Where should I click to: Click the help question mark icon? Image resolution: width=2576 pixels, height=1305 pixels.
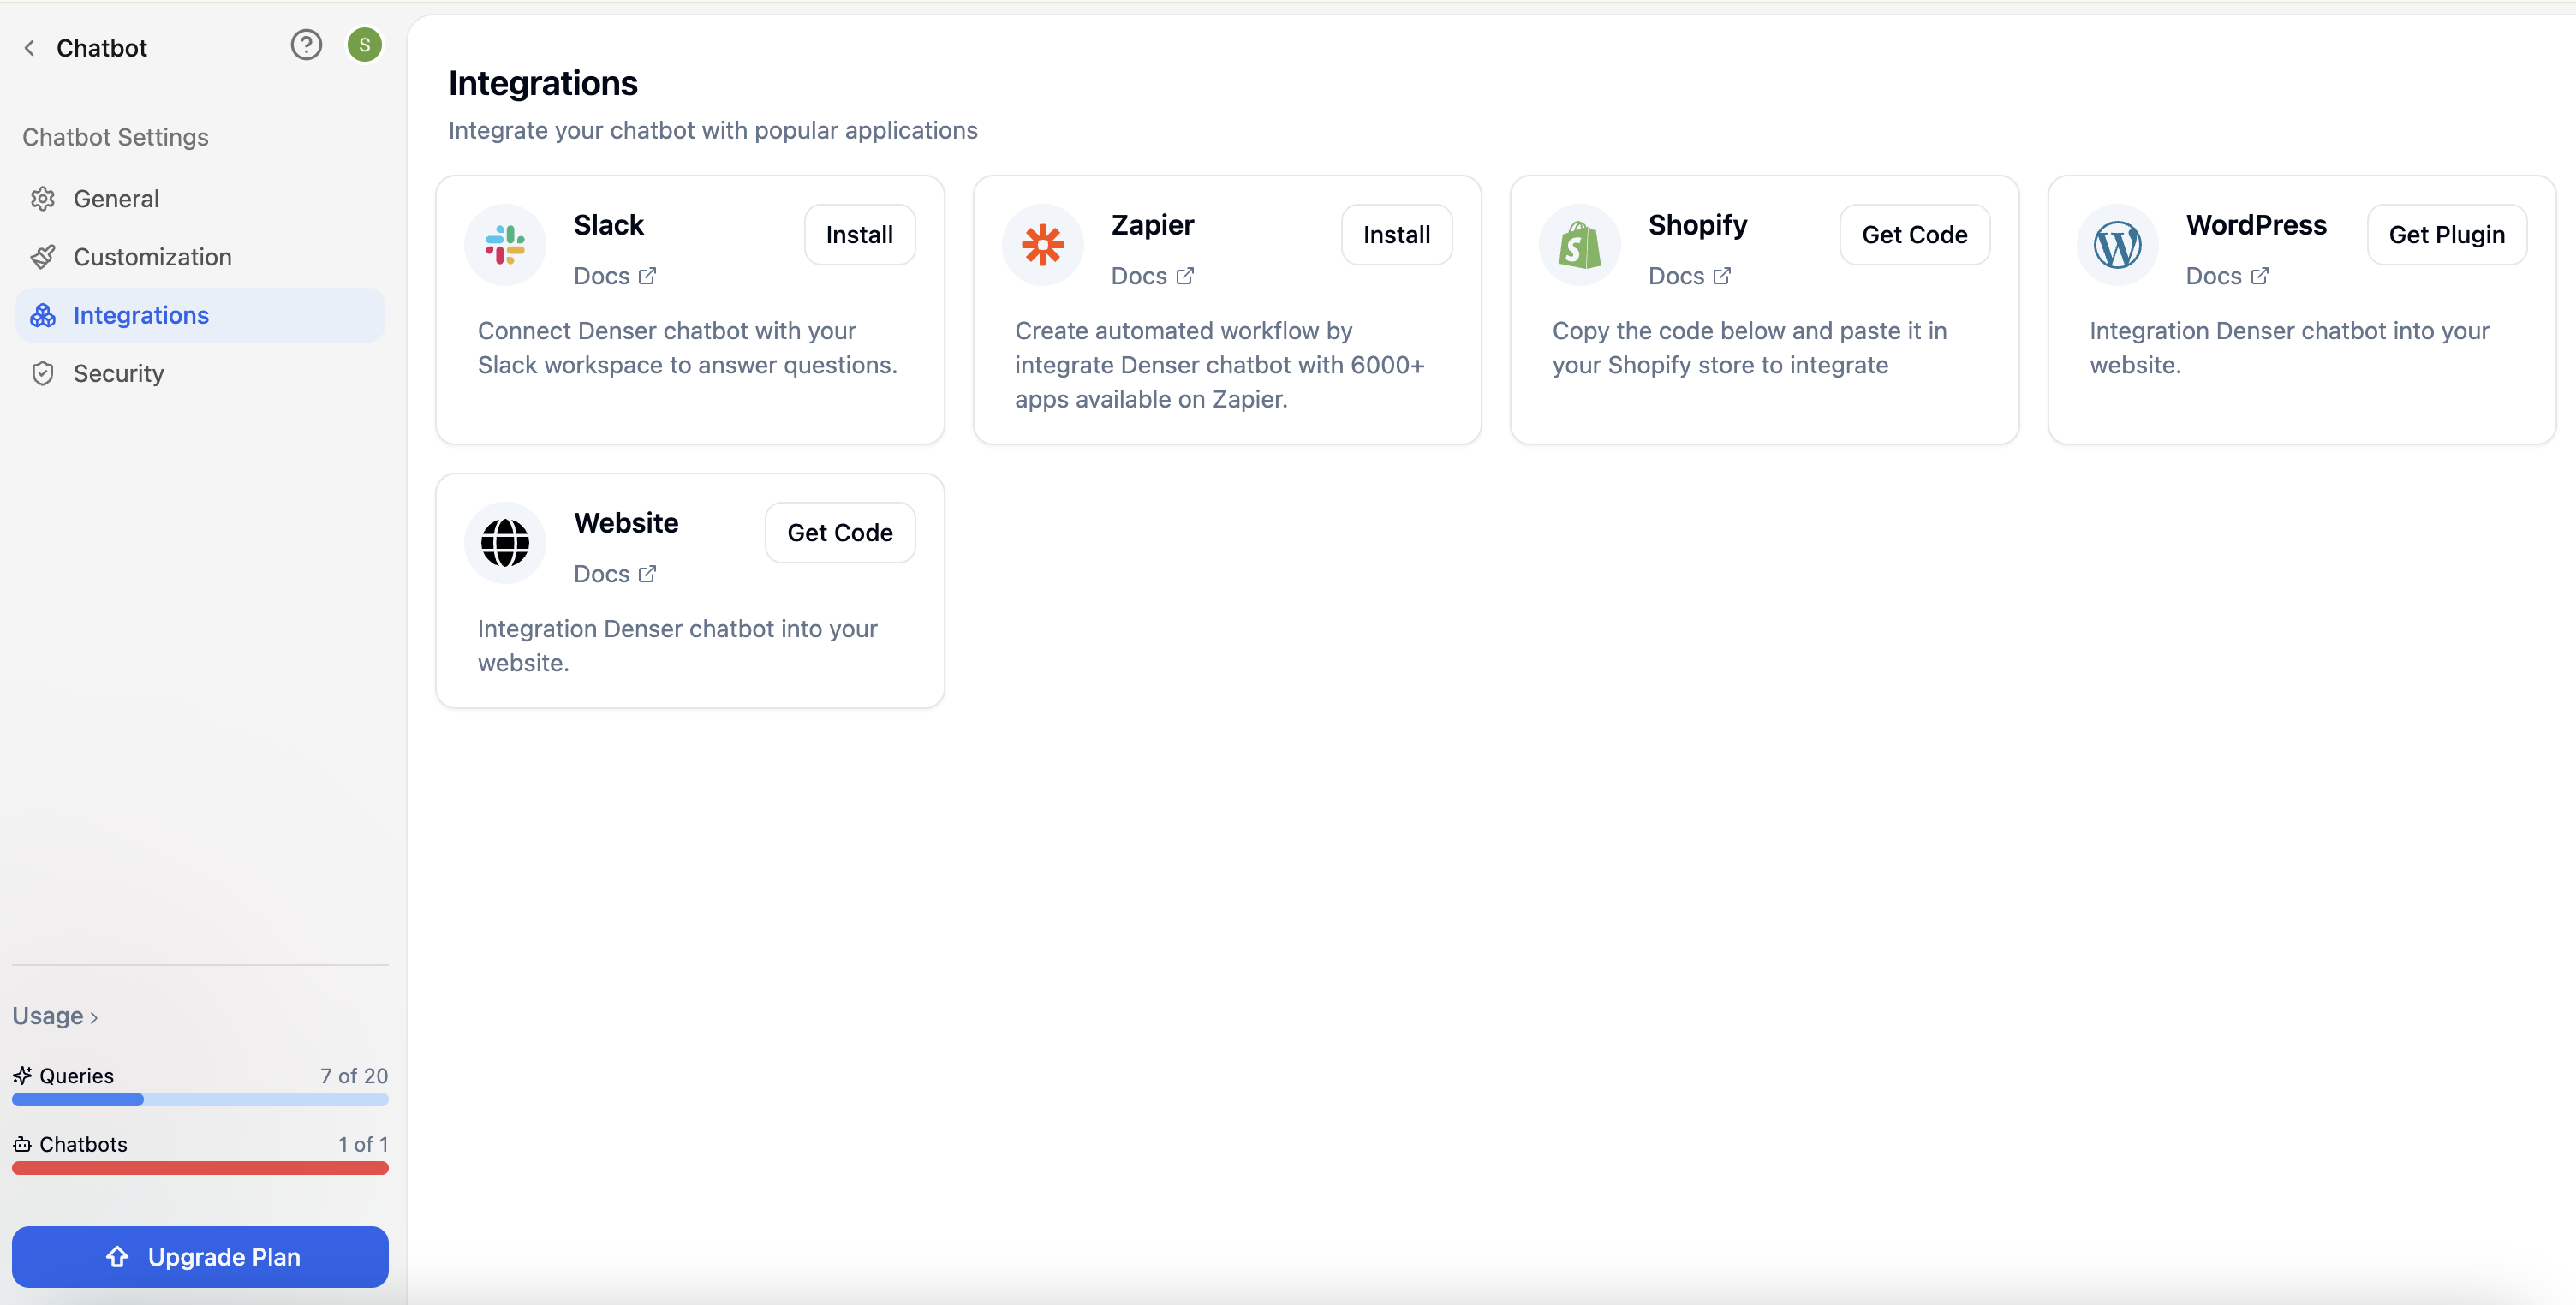click(305, 46)
